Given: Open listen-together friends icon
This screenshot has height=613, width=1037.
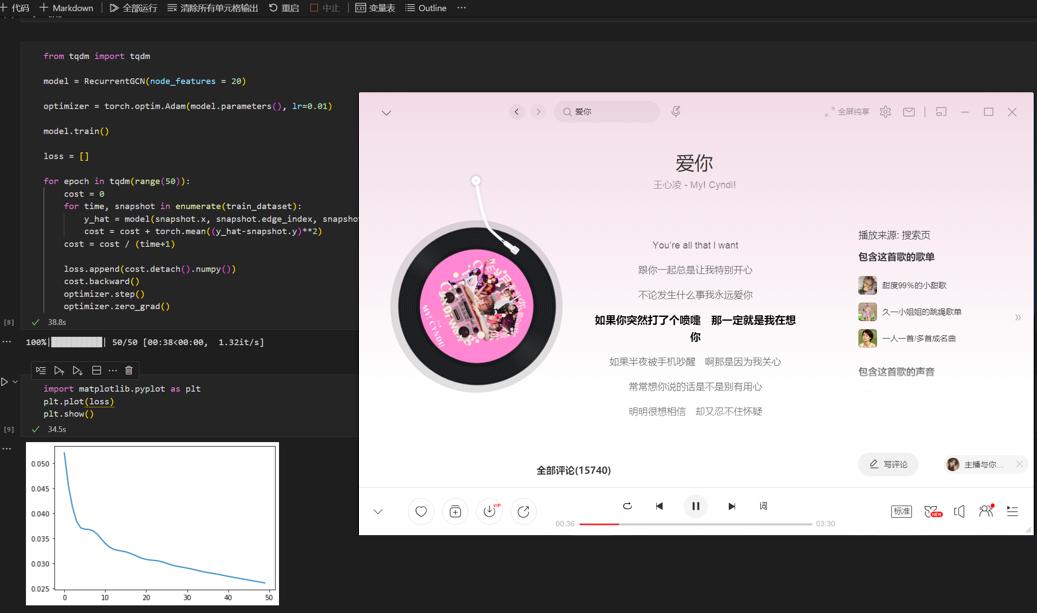Looking at the screenshot, I should [986, 511].
